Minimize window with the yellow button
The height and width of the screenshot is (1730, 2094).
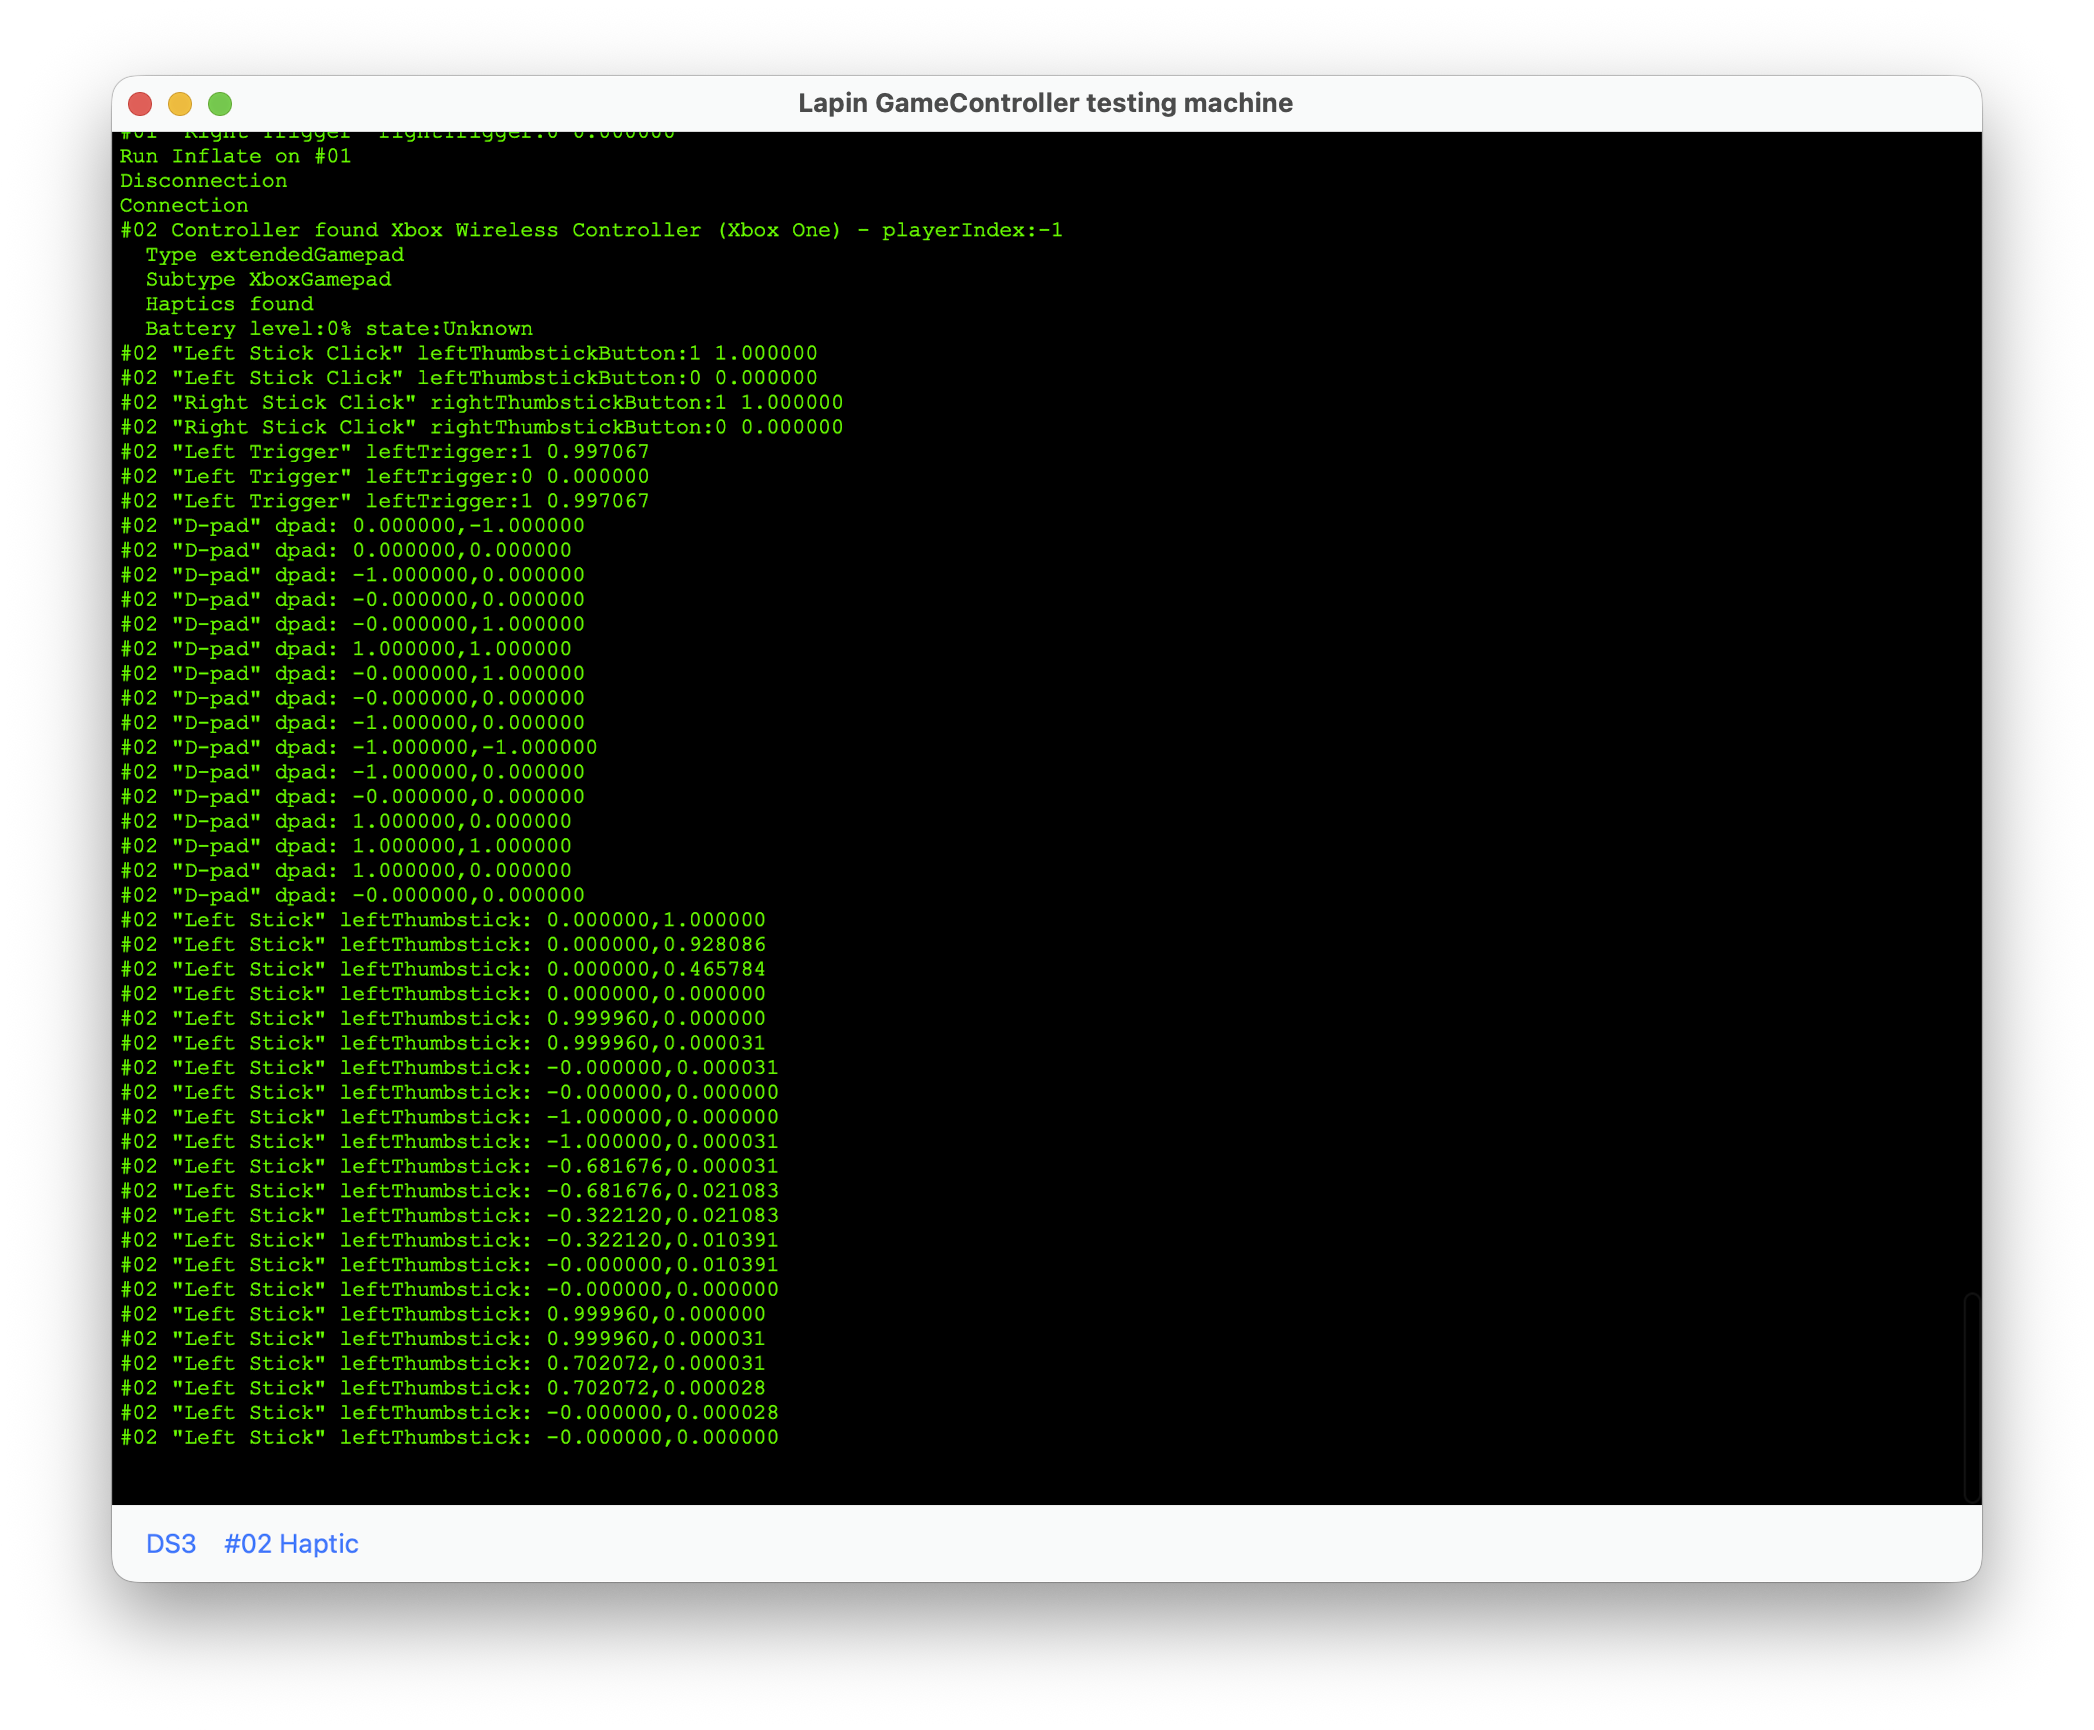(x=180, y=104)
